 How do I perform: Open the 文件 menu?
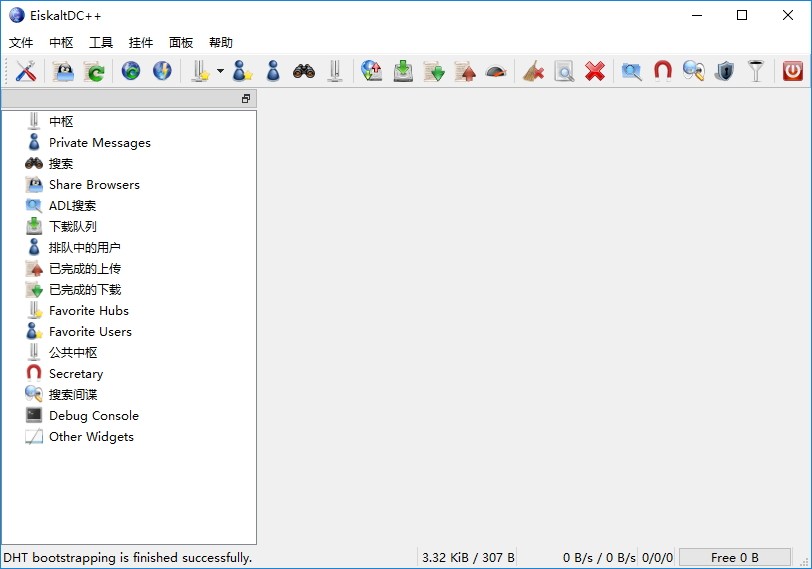pyautogui.click(x=21, y=42)
